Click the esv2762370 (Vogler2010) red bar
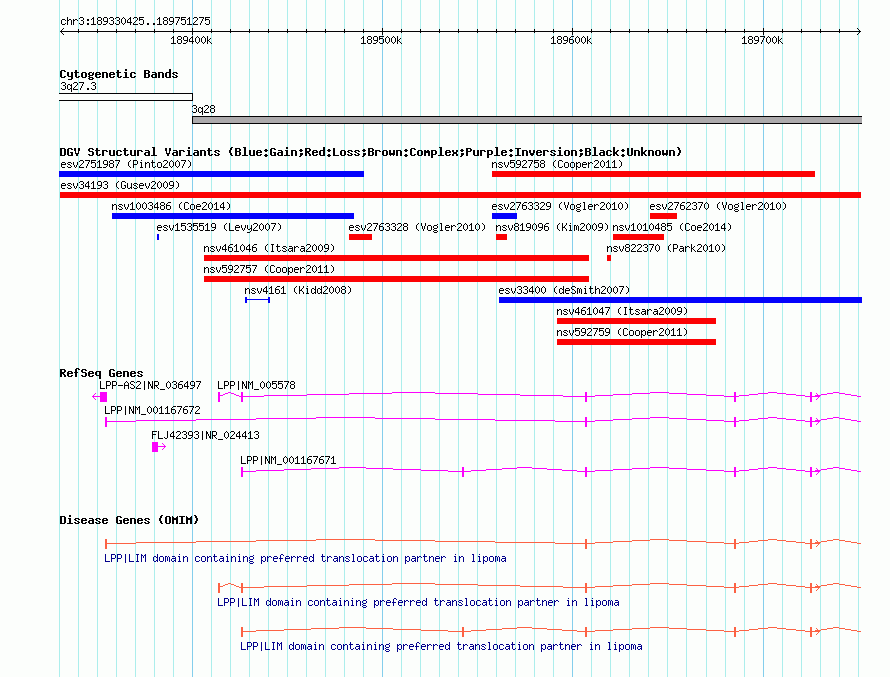 click(664, 216)
